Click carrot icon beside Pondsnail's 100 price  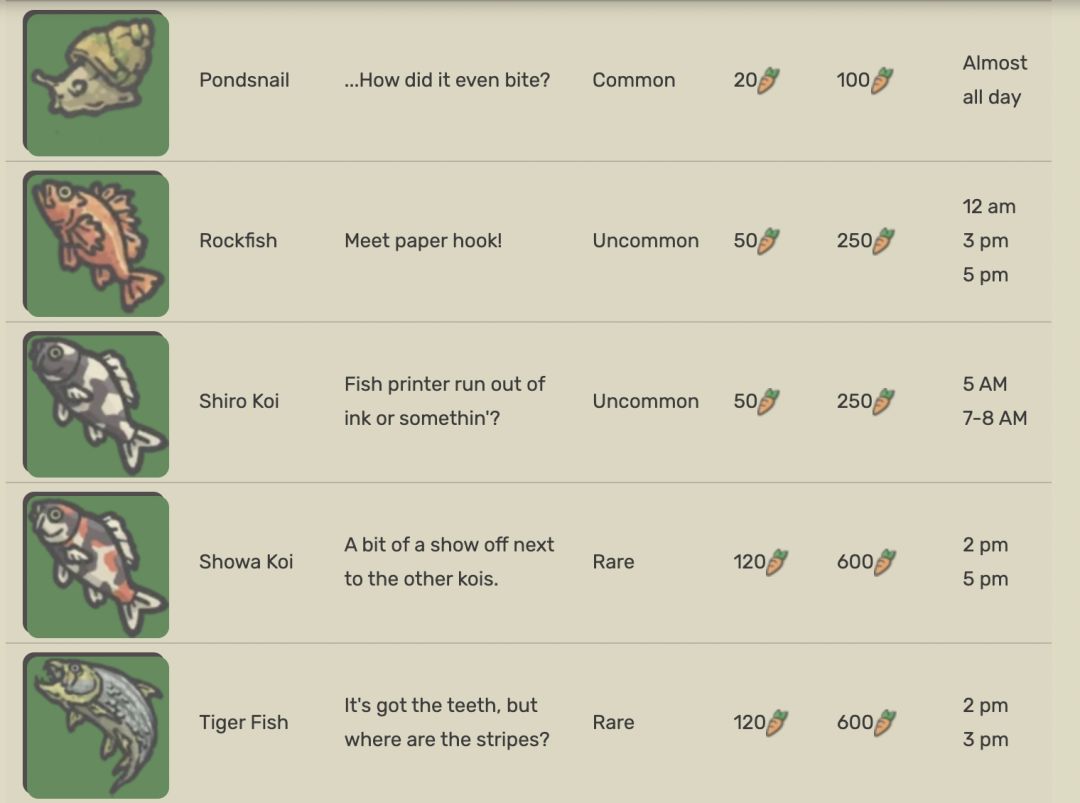[882, 80]
